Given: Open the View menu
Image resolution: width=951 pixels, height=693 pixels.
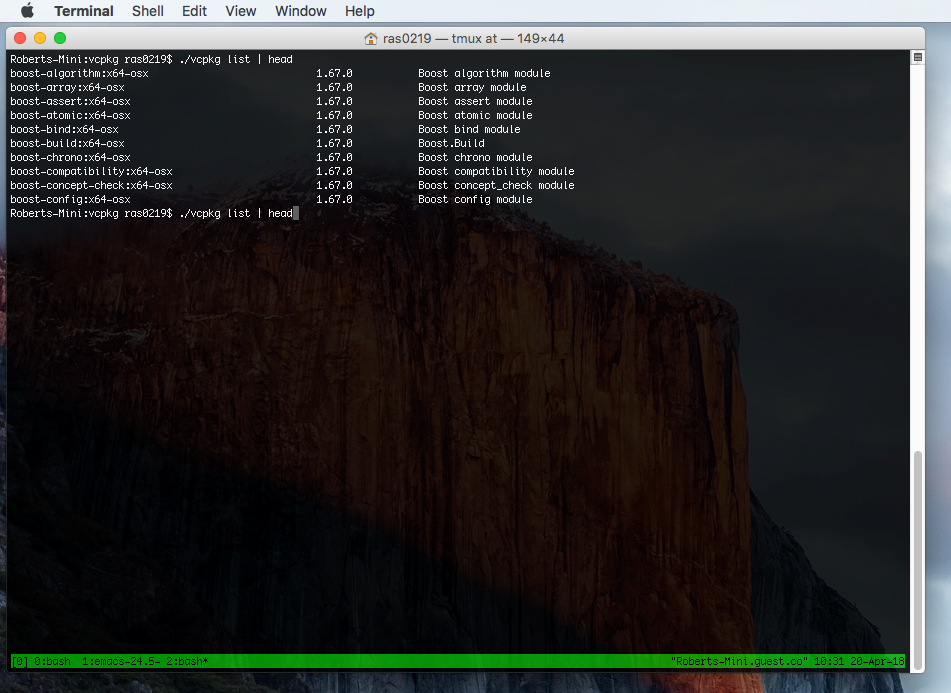Looking at the screenshot, I should coord(241,11).
